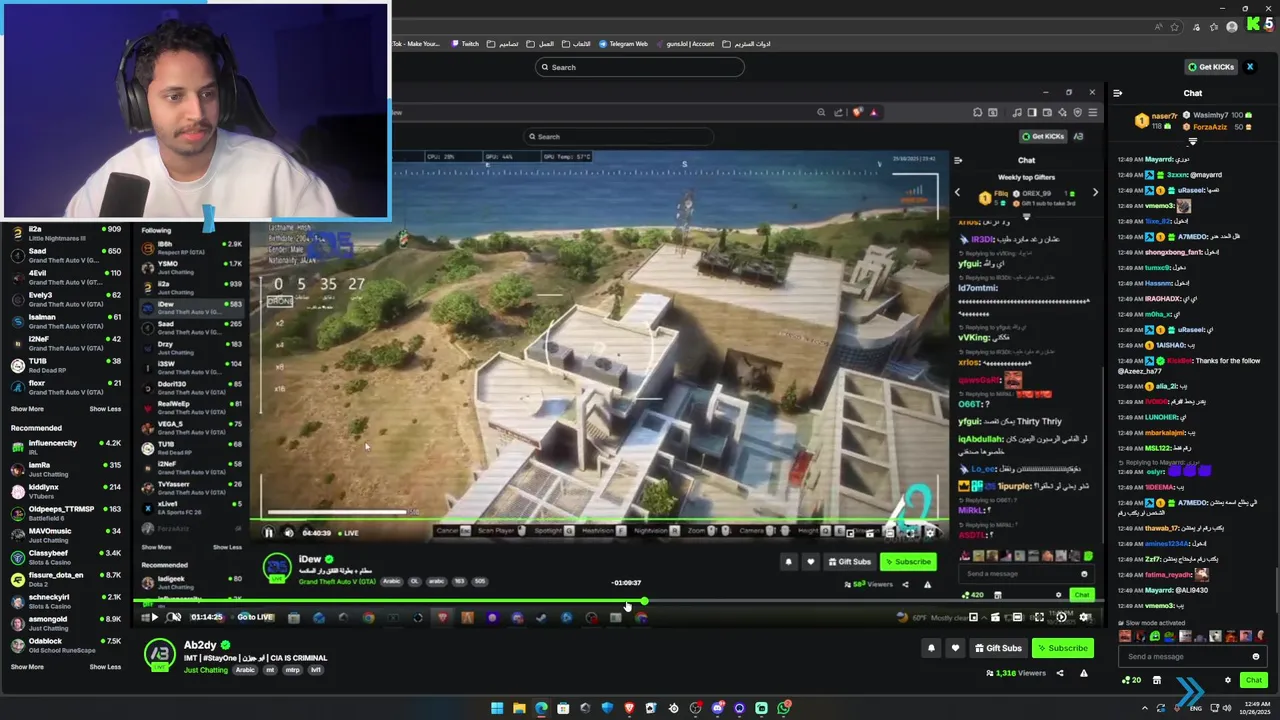The width and height of the screenshot is (1280, 720).
Task: Open the Just Chatting category under Ab2dy
Action: (x=206, y=670)
